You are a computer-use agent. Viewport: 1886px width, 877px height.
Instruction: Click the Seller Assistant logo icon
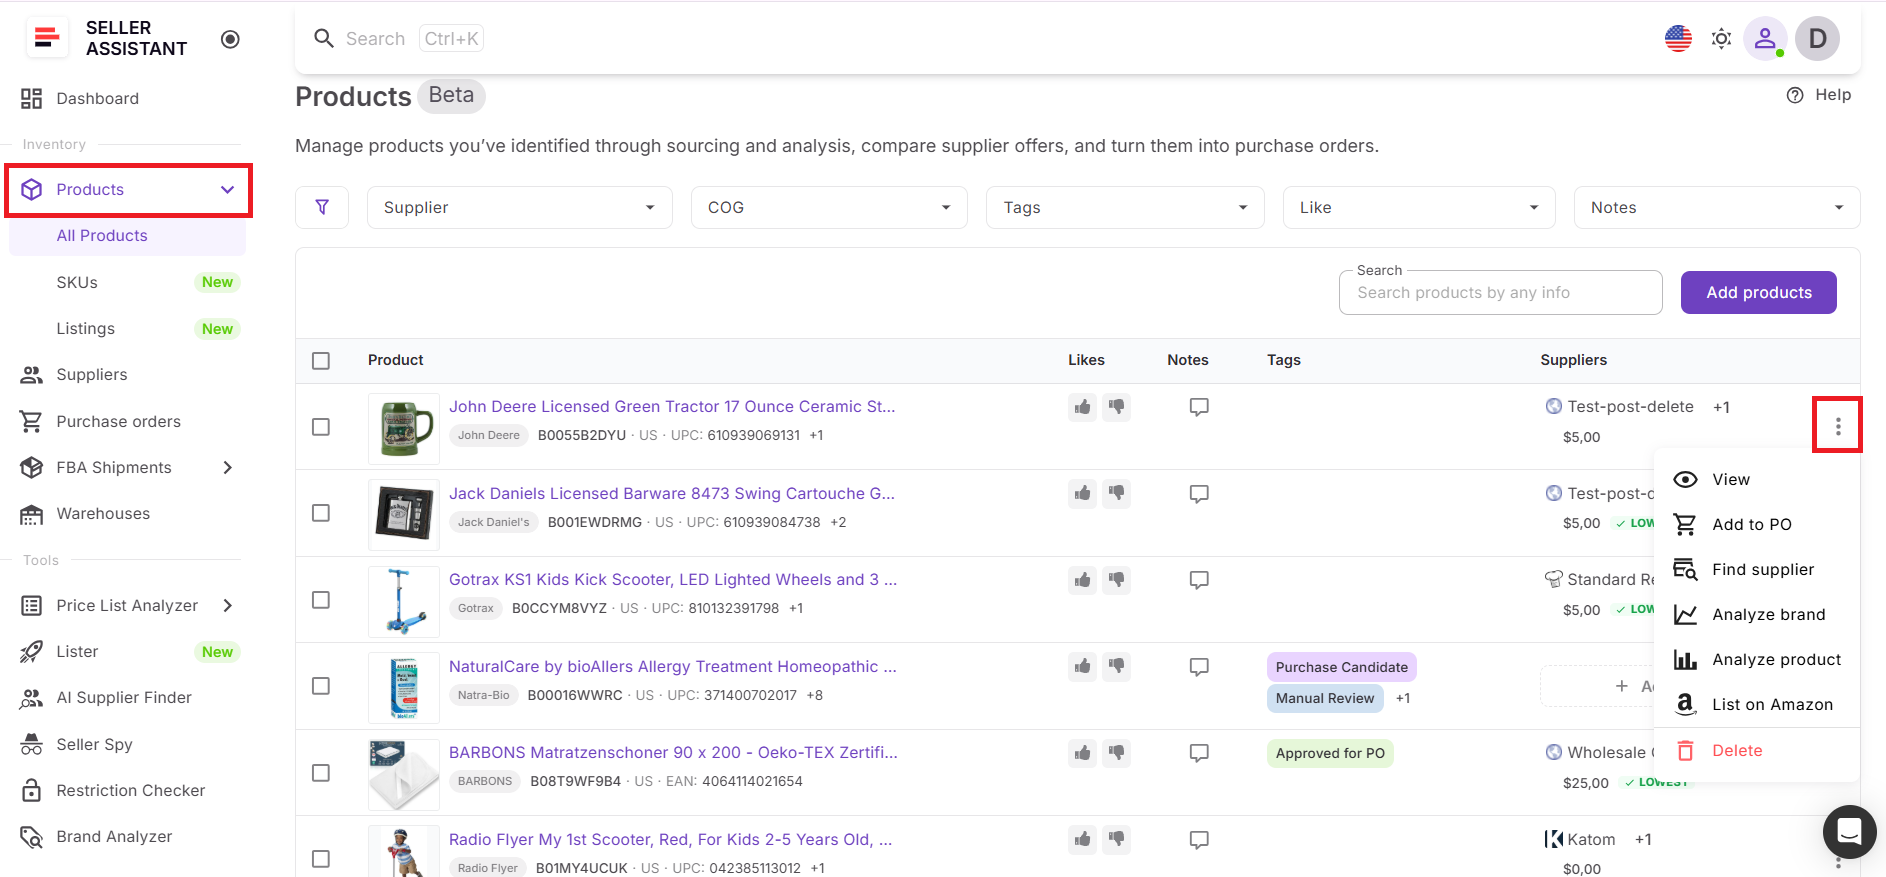point(46,38)
